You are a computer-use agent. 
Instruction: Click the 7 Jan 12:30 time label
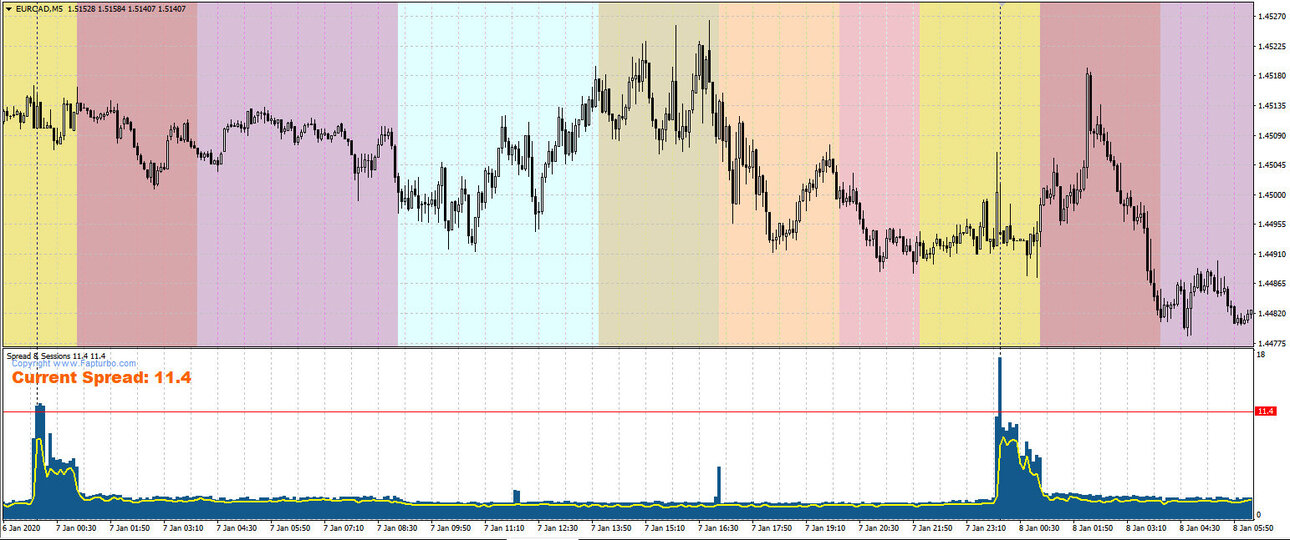coord(558,528)
